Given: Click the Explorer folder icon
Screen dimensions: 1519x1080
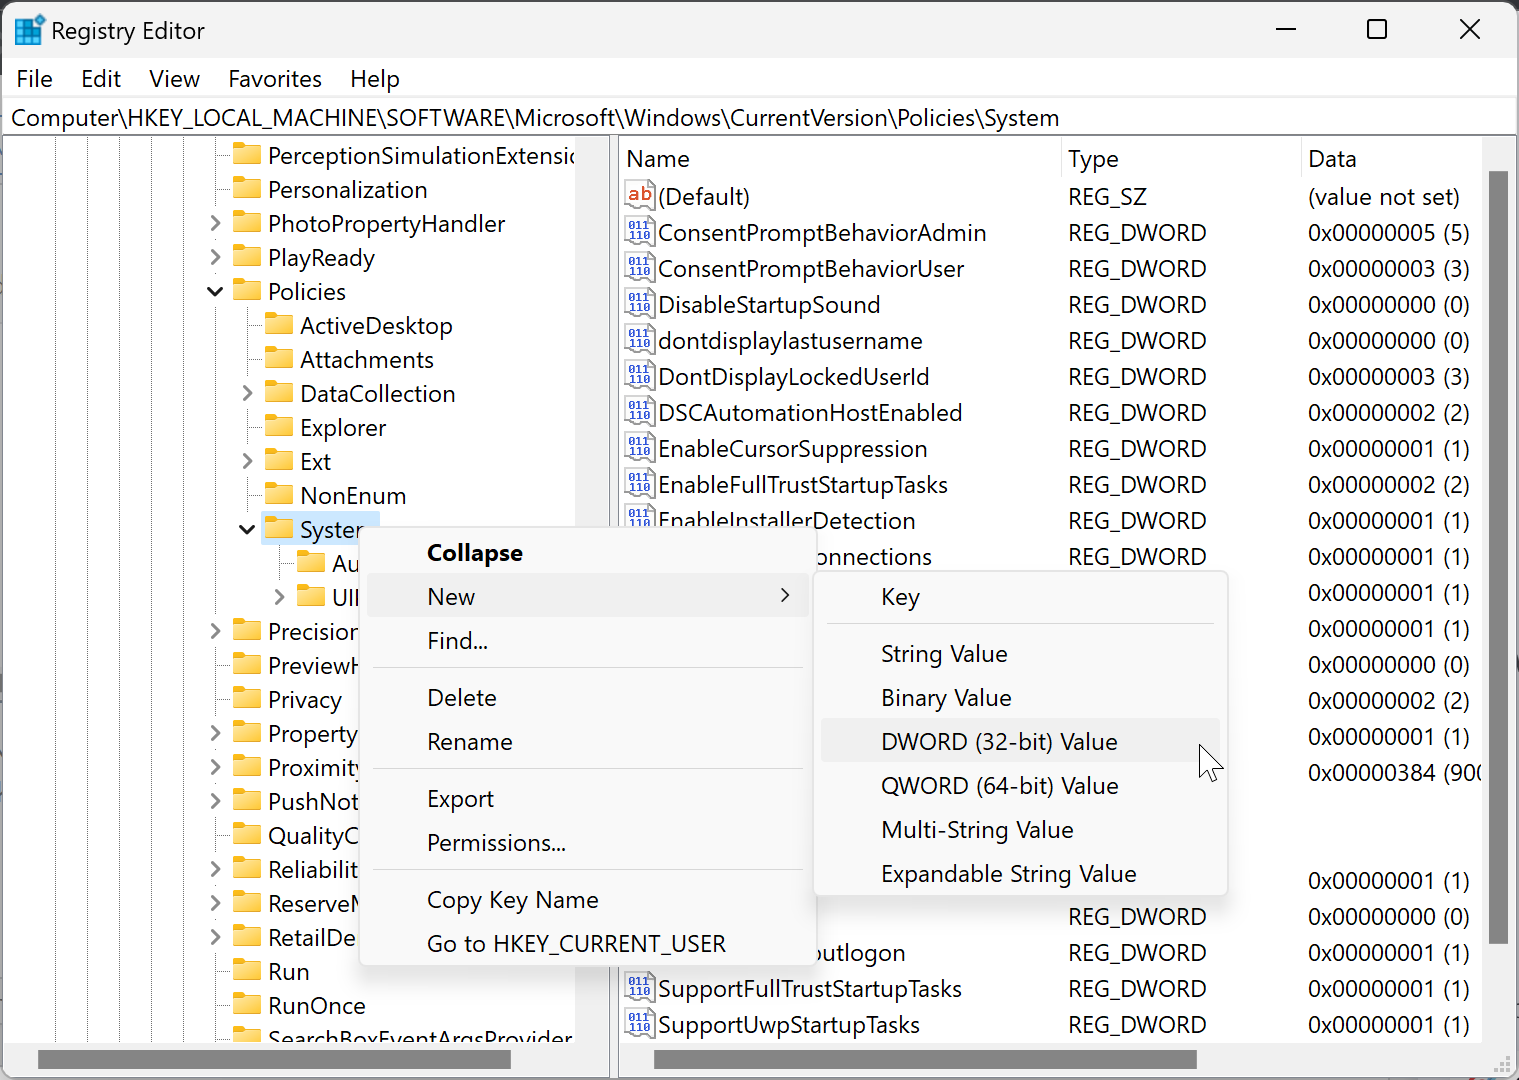Looking at the screenshot, I should pos(279,426).
